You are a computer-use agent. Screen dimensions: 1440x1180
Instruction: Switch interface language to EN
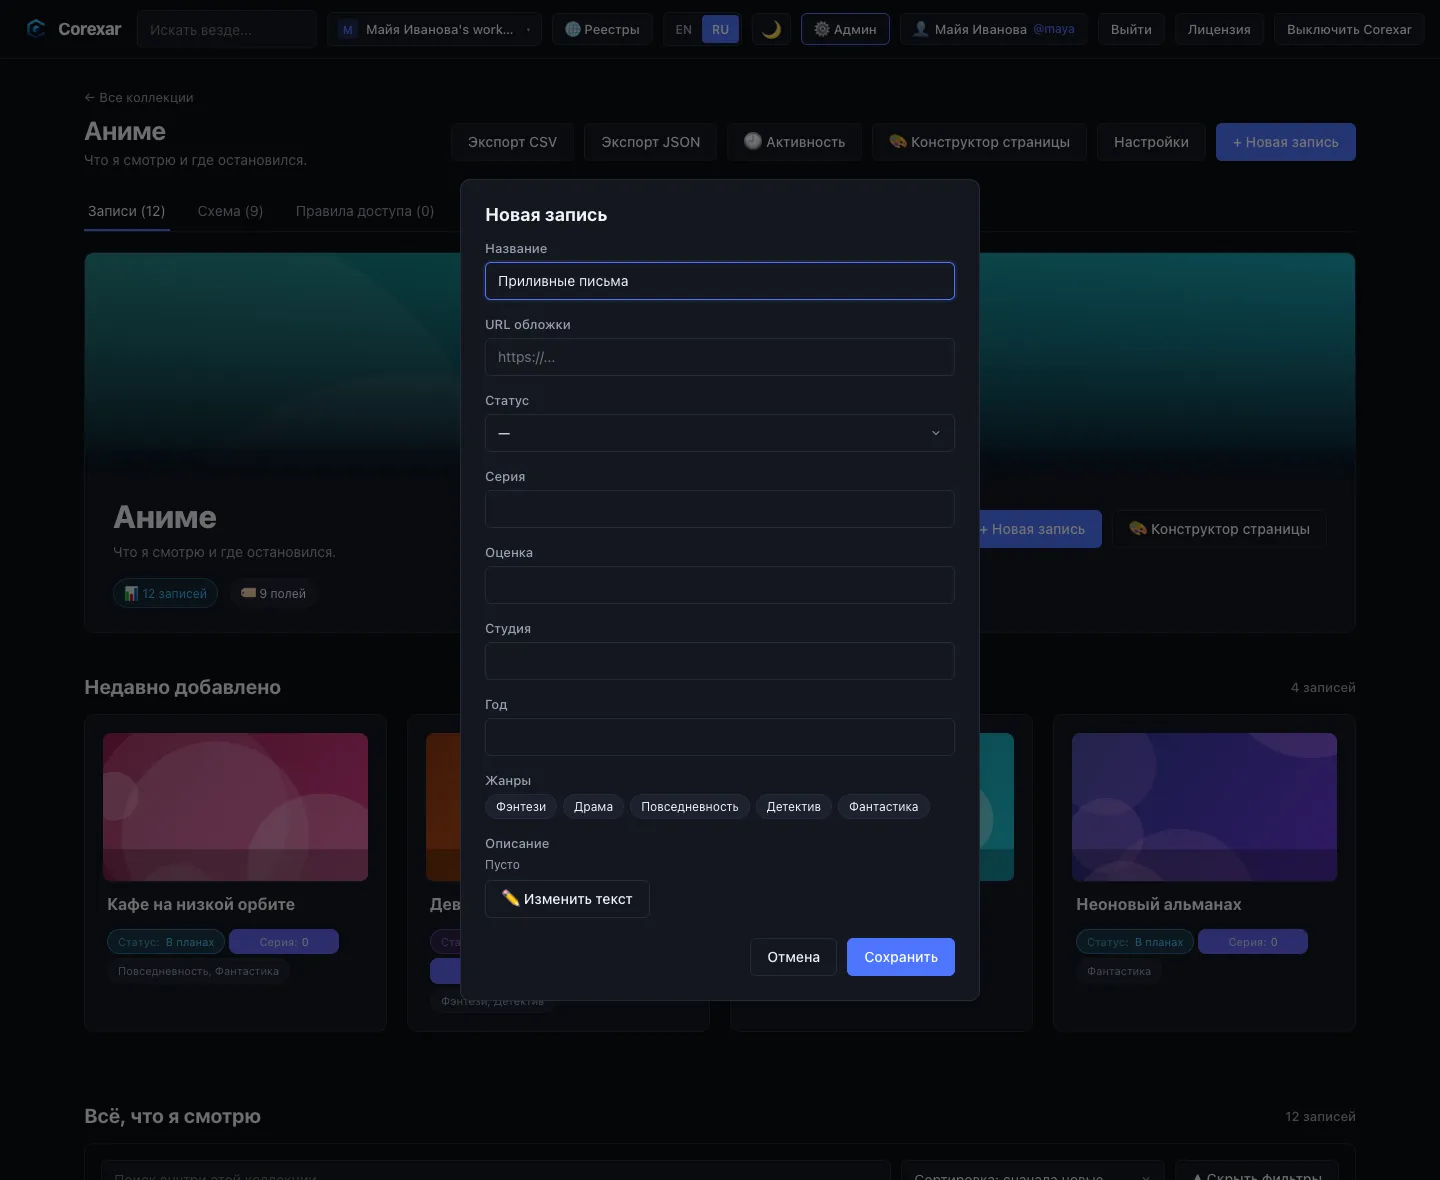(x=683, y=30)
